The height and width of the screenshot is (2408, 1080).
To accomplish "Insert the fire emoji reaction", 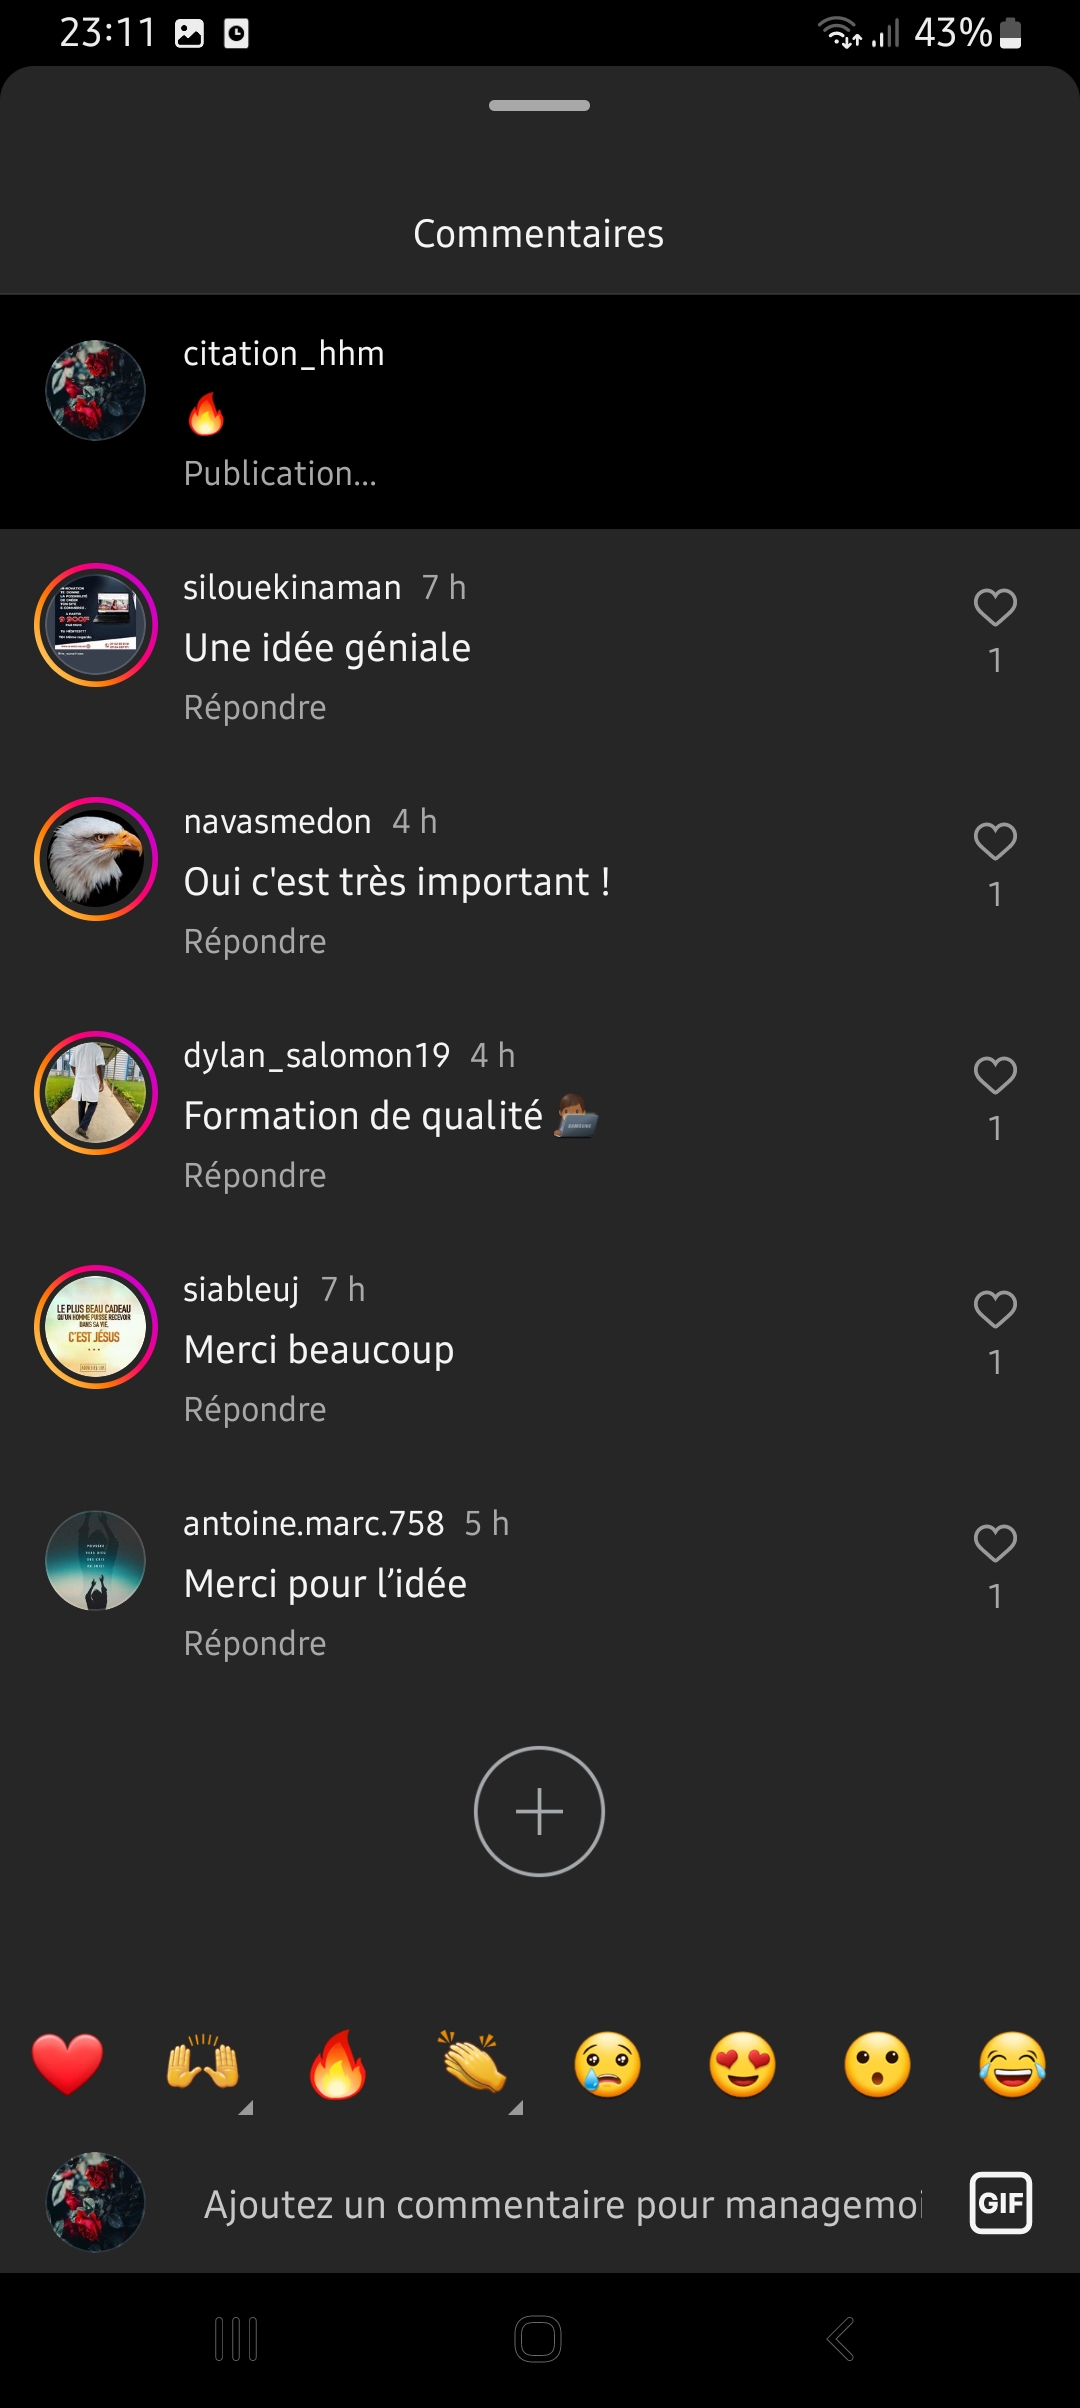I will pyautogui.click(x=337, y=2064).
